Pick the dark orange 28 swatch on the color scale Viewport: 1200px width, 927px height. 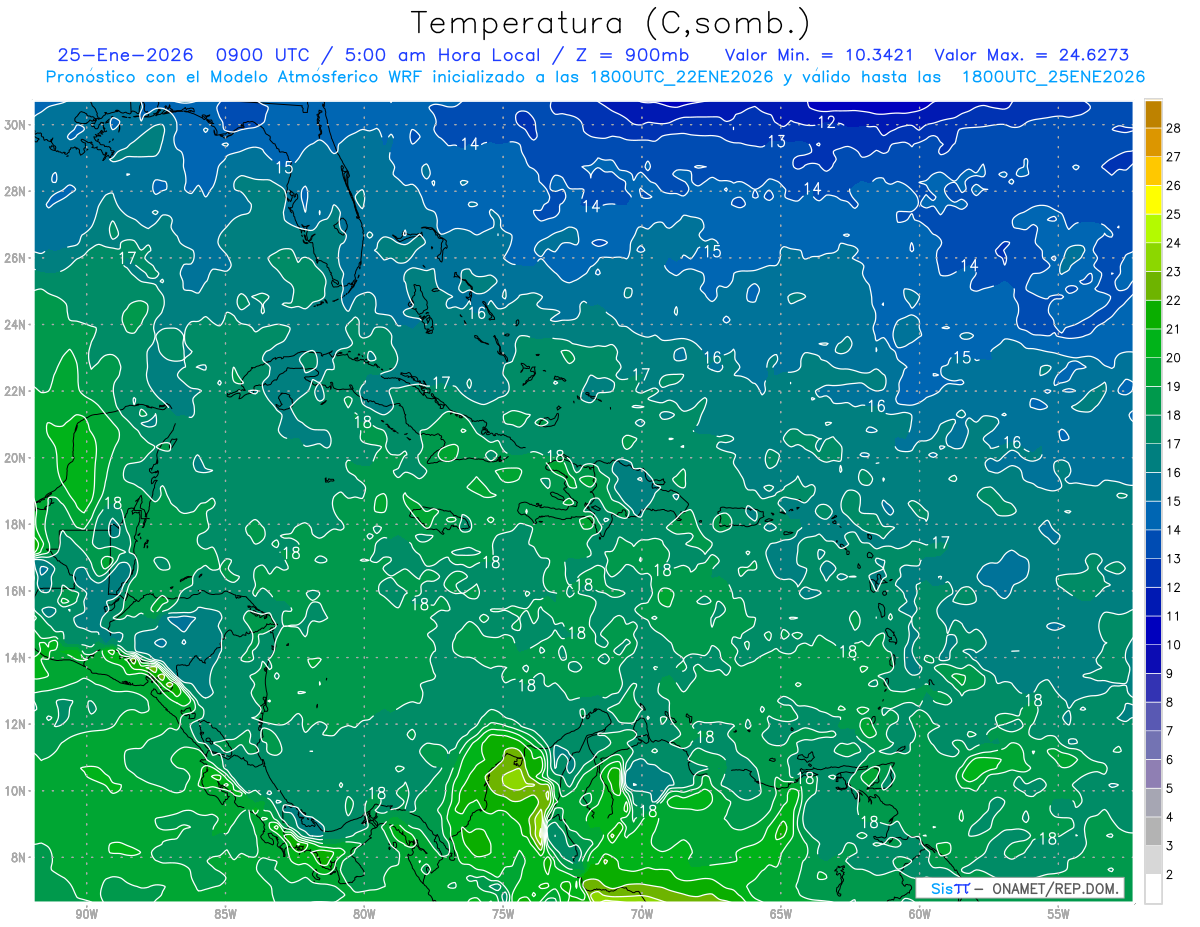[x=1153, y=115]
